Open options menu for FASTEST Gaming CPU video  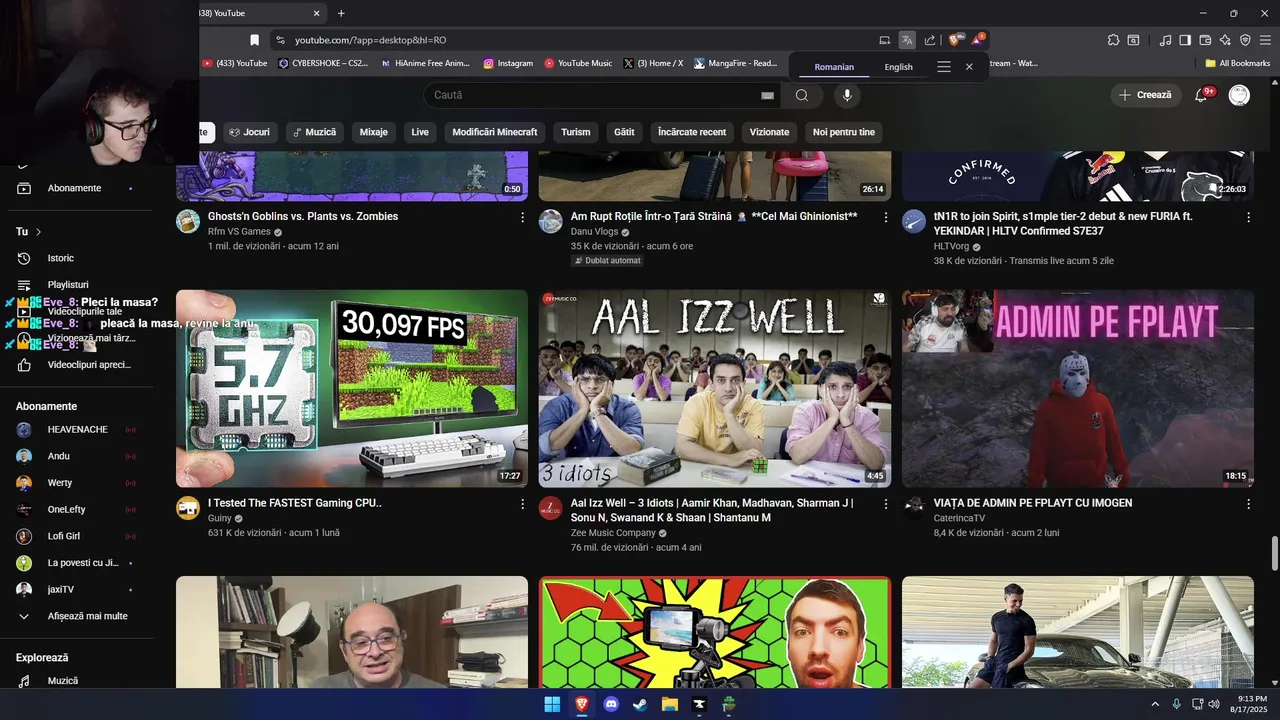tap(522, 504)
